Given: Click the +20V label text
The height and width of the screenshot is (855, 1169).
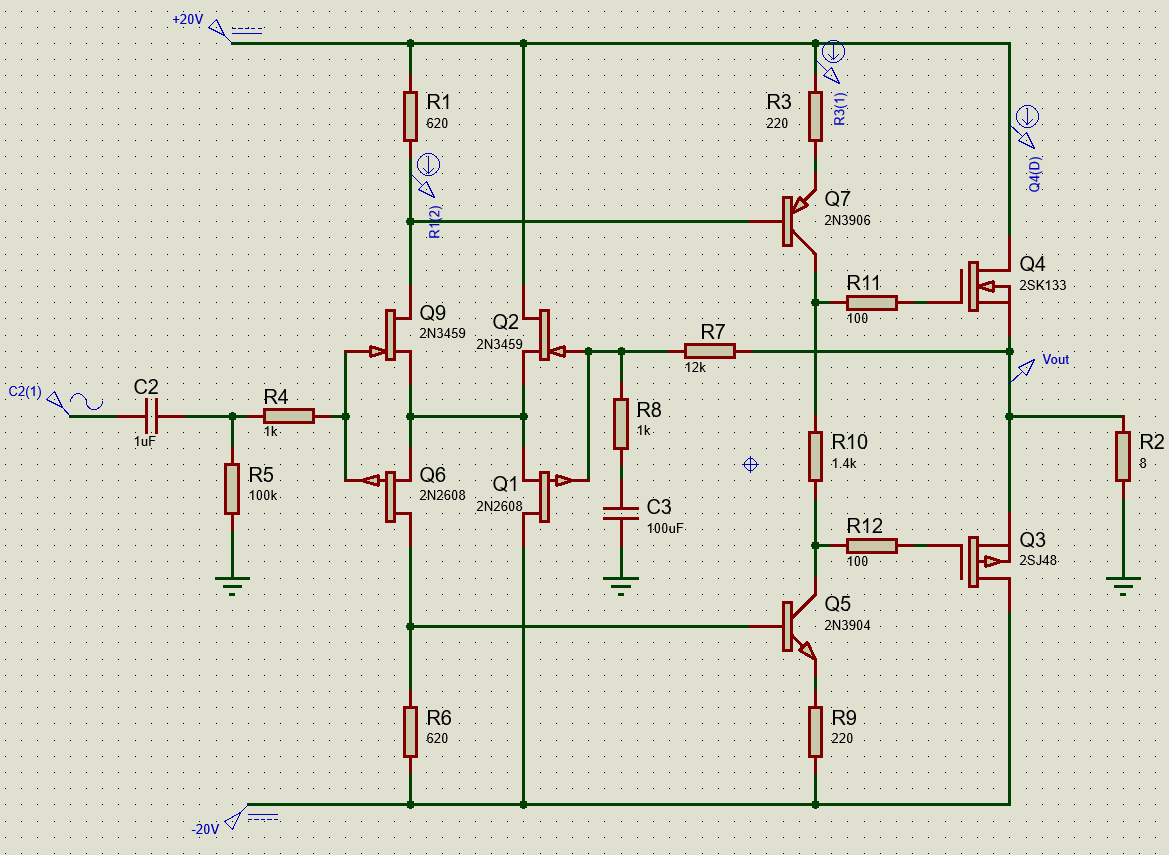Looking at the screenshot, I should coord(188,19).
